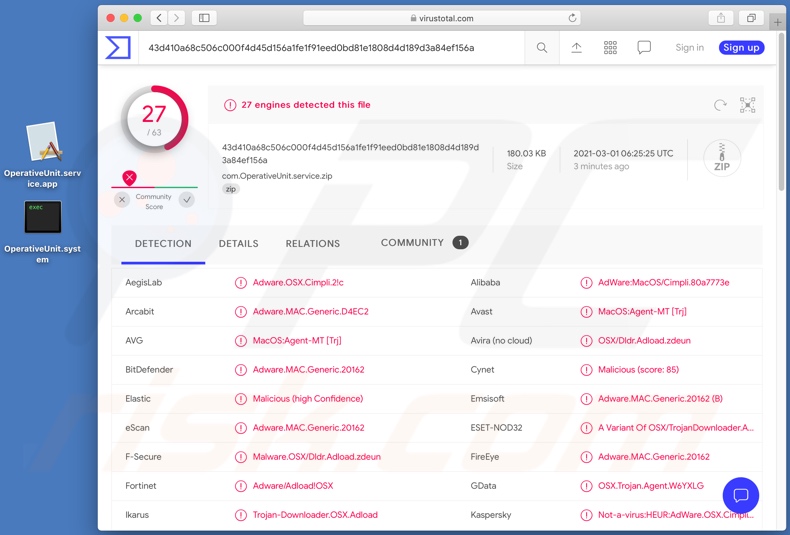The image size is (790, 535).
Task: Click 'Adware/Adload!OSX' Fortinet result
Action: 293,486
